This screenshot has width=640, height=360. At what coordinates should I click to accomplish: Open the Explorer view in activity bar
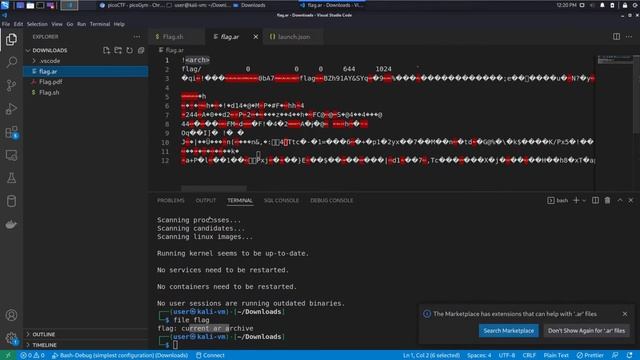[x=11, y=39]
